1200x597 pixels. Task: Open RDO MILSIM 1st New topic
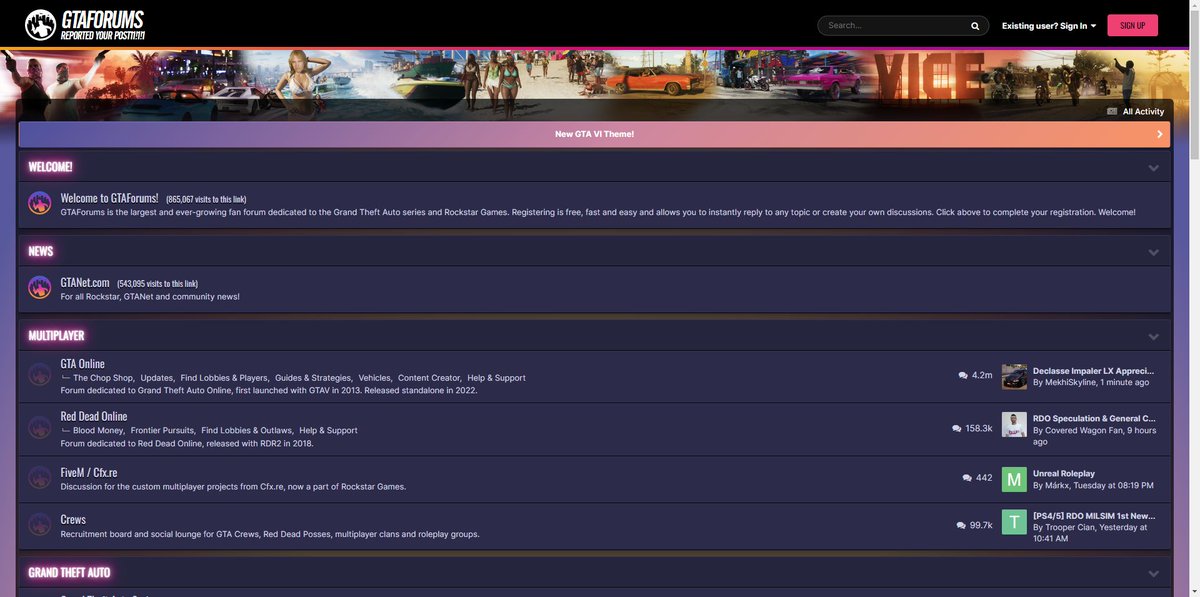click(x=1094, y=515)
